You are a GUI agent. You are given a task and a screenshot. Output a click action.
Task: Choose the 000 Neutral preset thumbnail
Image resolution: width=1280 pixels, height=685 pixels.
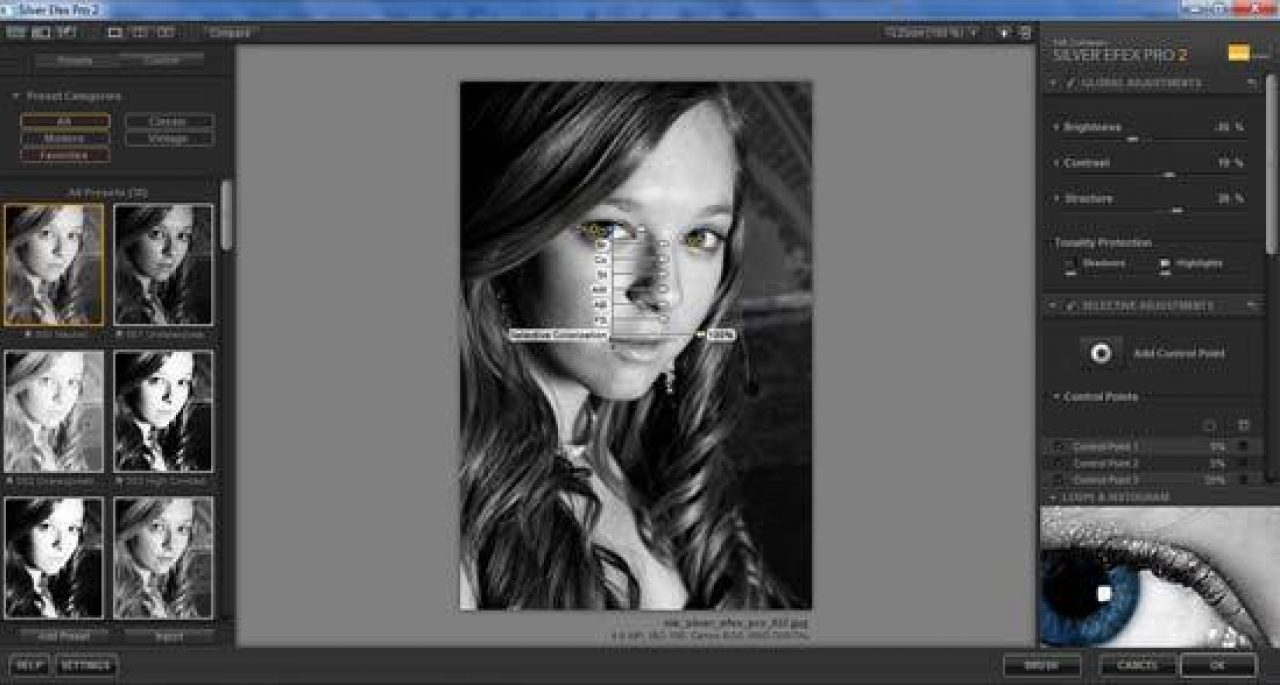coord(54,264)
